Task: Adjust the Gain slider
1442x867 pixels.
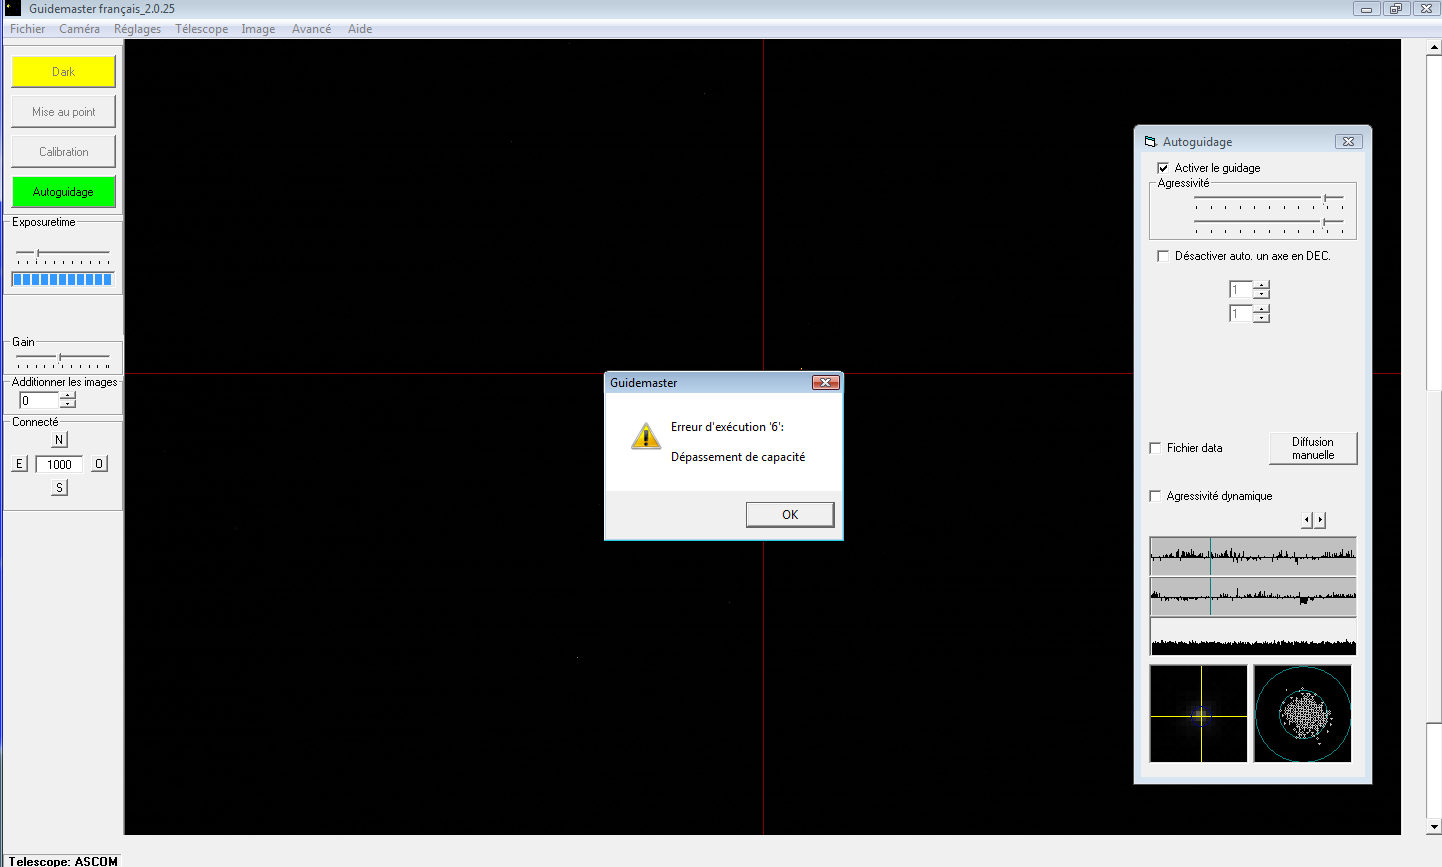Action: pyautogui.click(x=63, y=359)
